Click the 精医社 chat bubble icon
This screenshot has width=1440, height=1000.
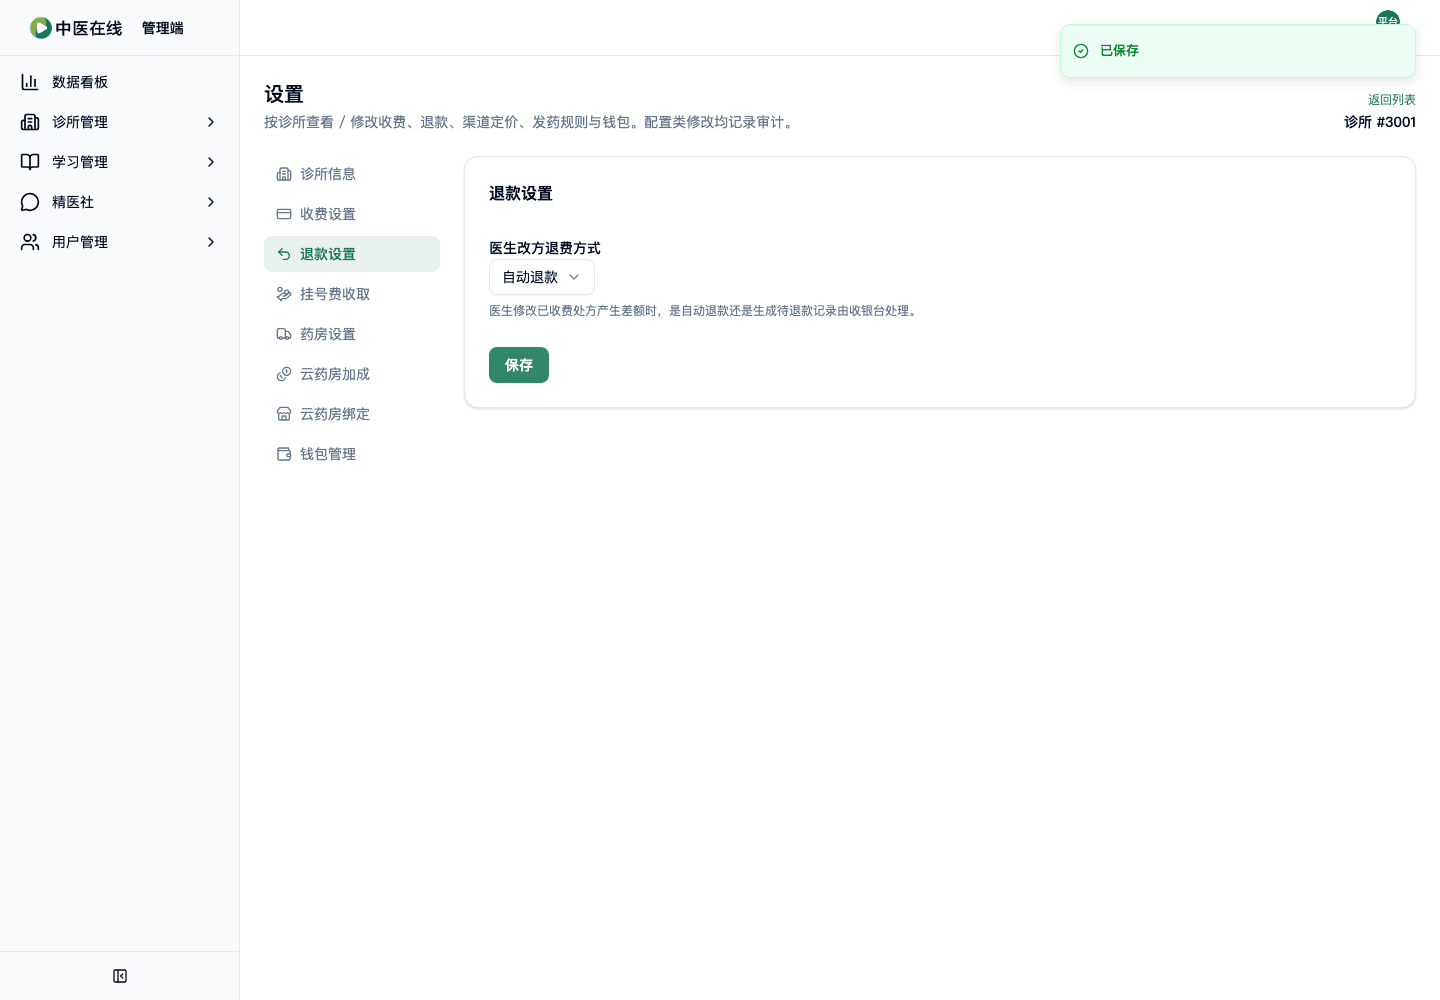click(30, 202)
